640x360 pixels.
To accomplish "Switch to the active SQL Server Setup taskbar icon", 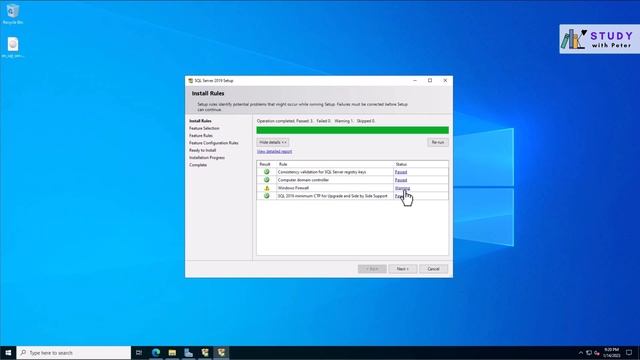I will click(x=221, y=353).
